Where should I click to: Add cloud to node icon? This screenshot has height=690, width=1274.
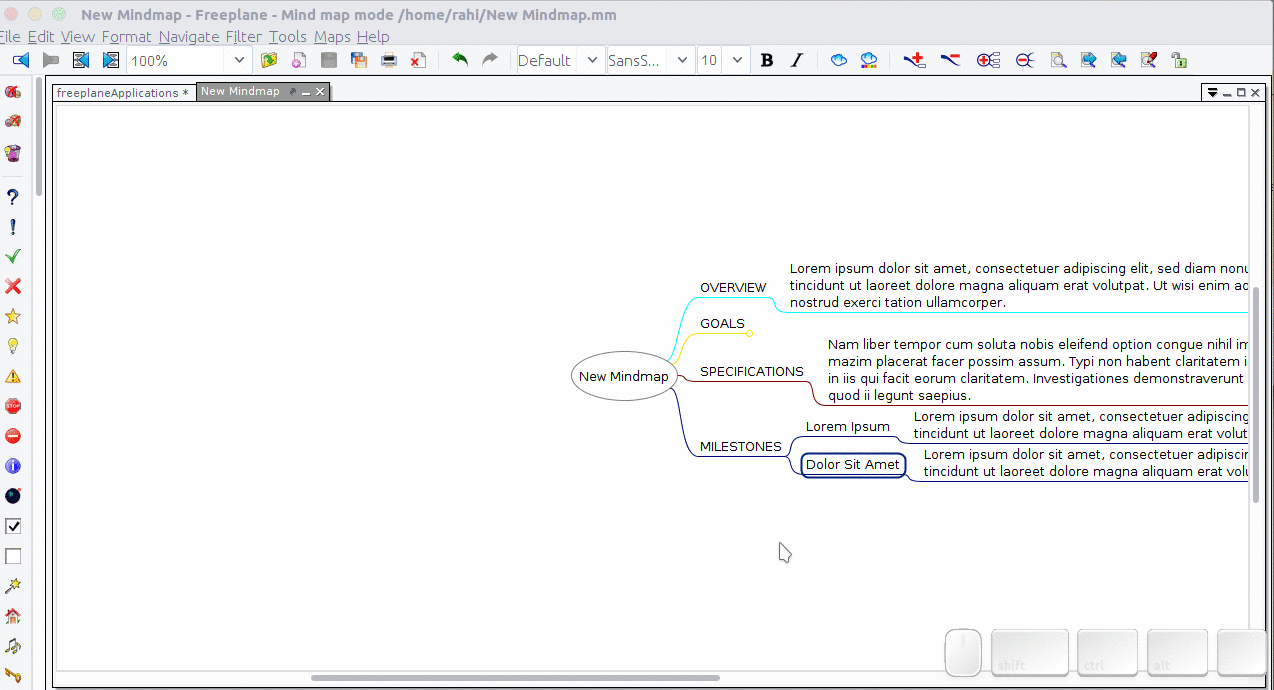click(x=839, y=60)
